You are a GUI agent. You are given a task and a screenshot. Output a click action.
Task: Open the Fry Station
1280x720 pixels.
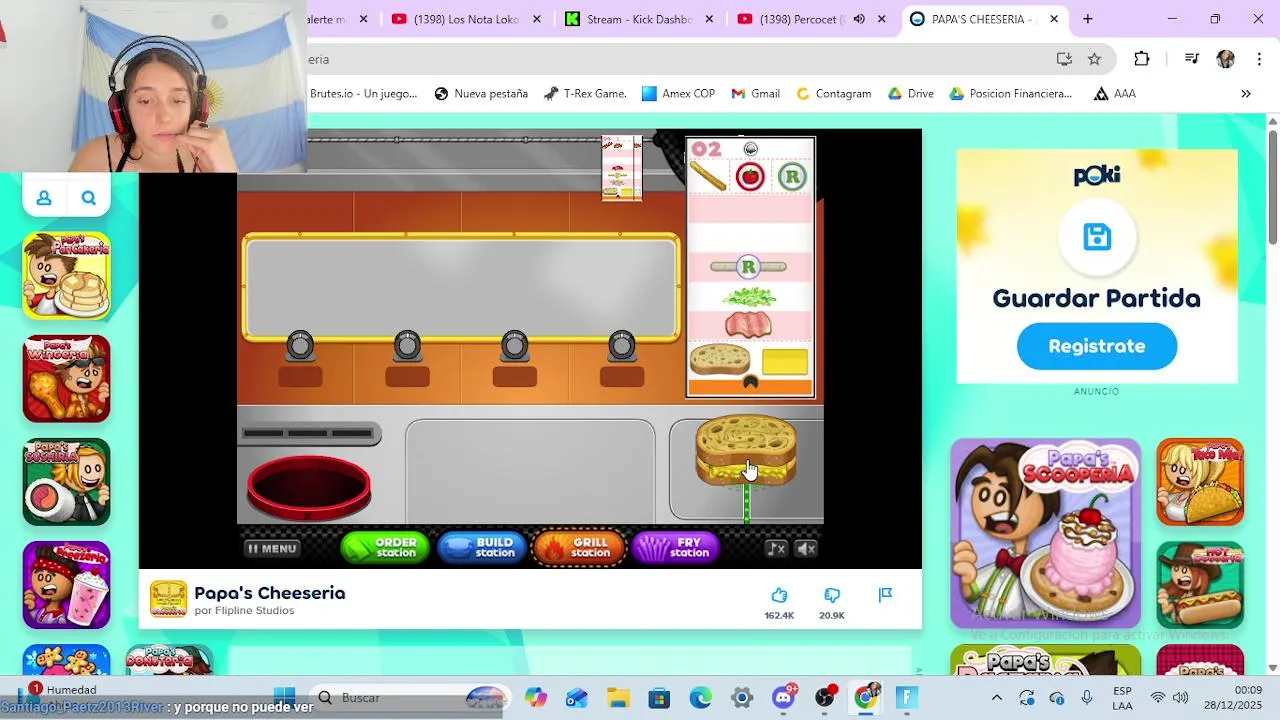click(x=677, y=547)
